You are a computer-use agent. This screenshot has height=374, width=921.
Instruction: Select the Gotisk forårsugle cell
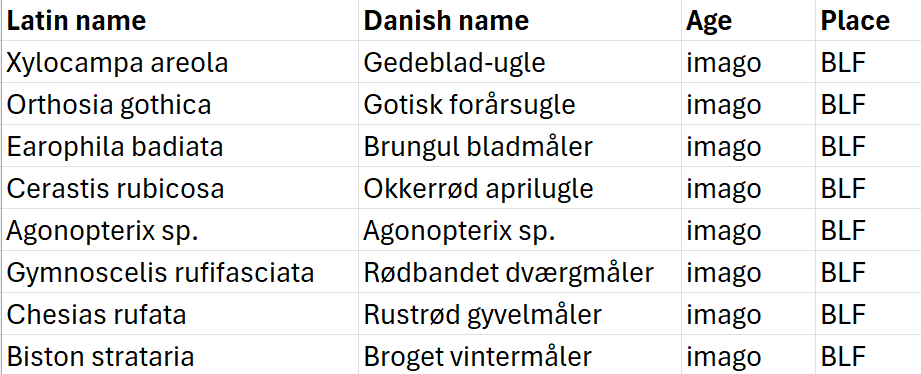coord(520,104)
